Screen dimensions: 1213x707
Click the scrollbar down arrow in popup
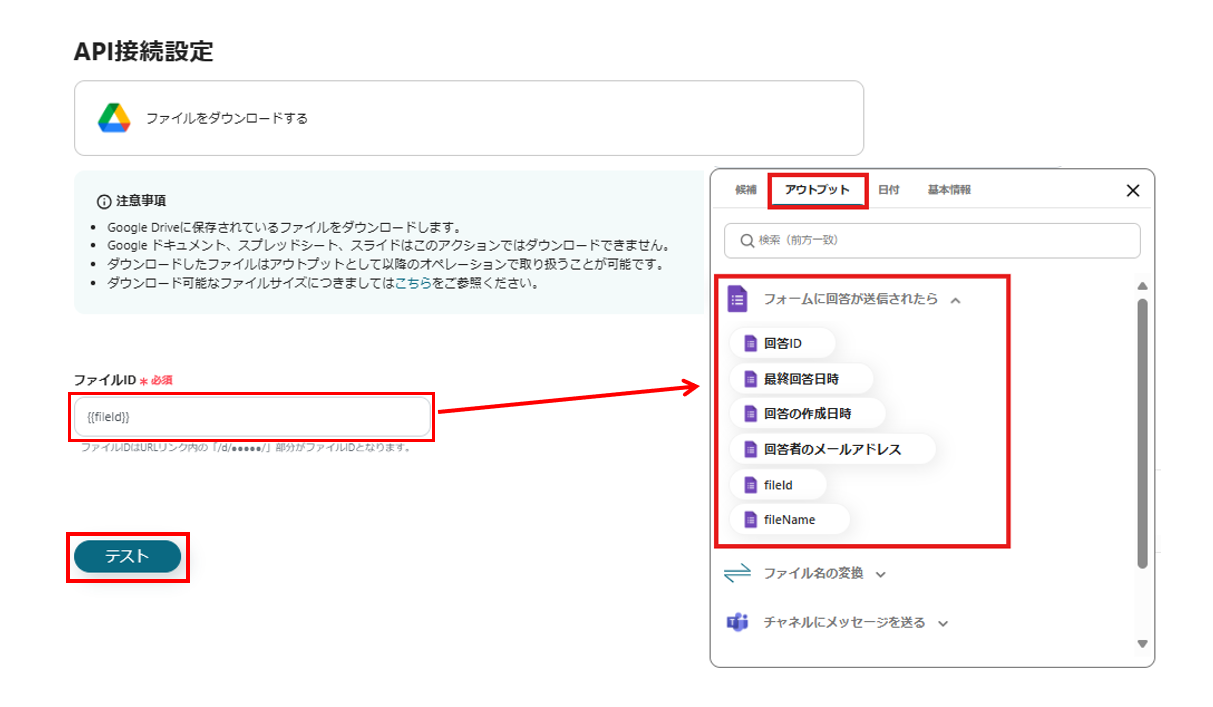[x=1142, y=644]
